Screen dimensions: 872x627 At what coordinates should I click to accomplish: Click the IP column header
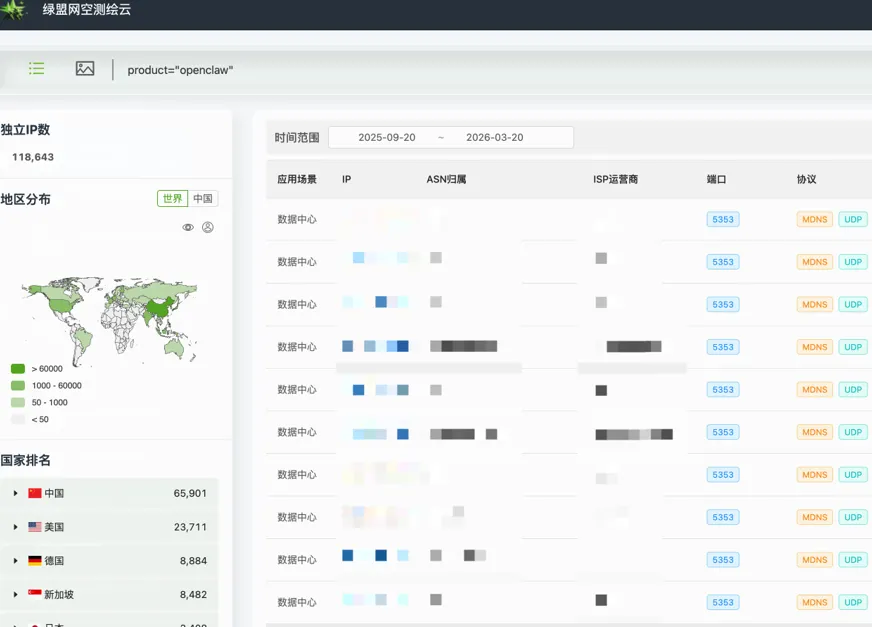346,179
